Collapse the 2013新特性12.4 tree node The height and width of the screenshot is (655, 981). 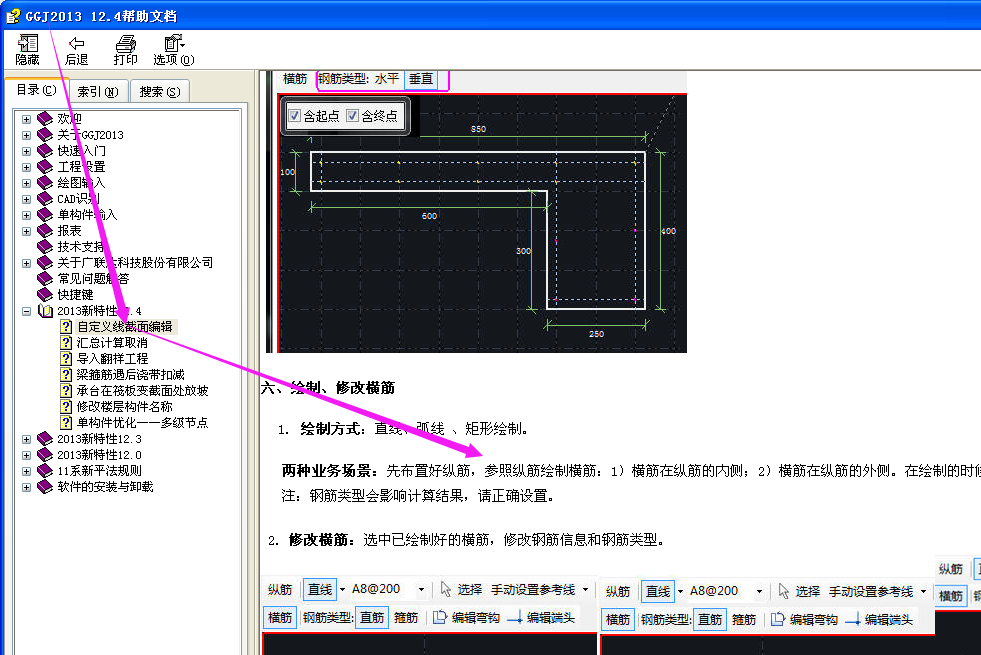26,311
